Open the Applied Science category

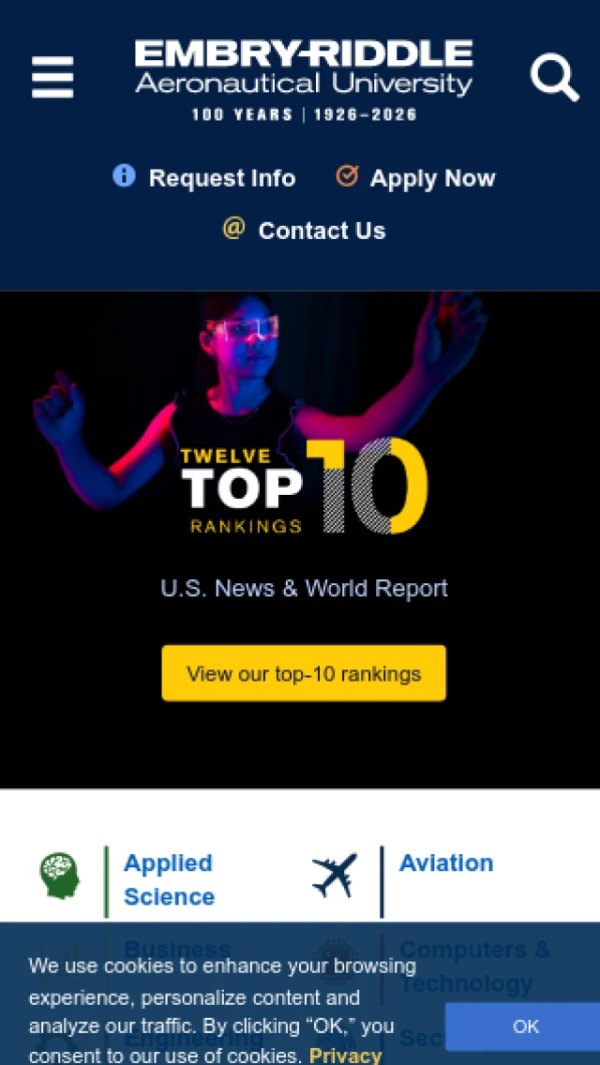pyautogui.click(x=169, y=880)
